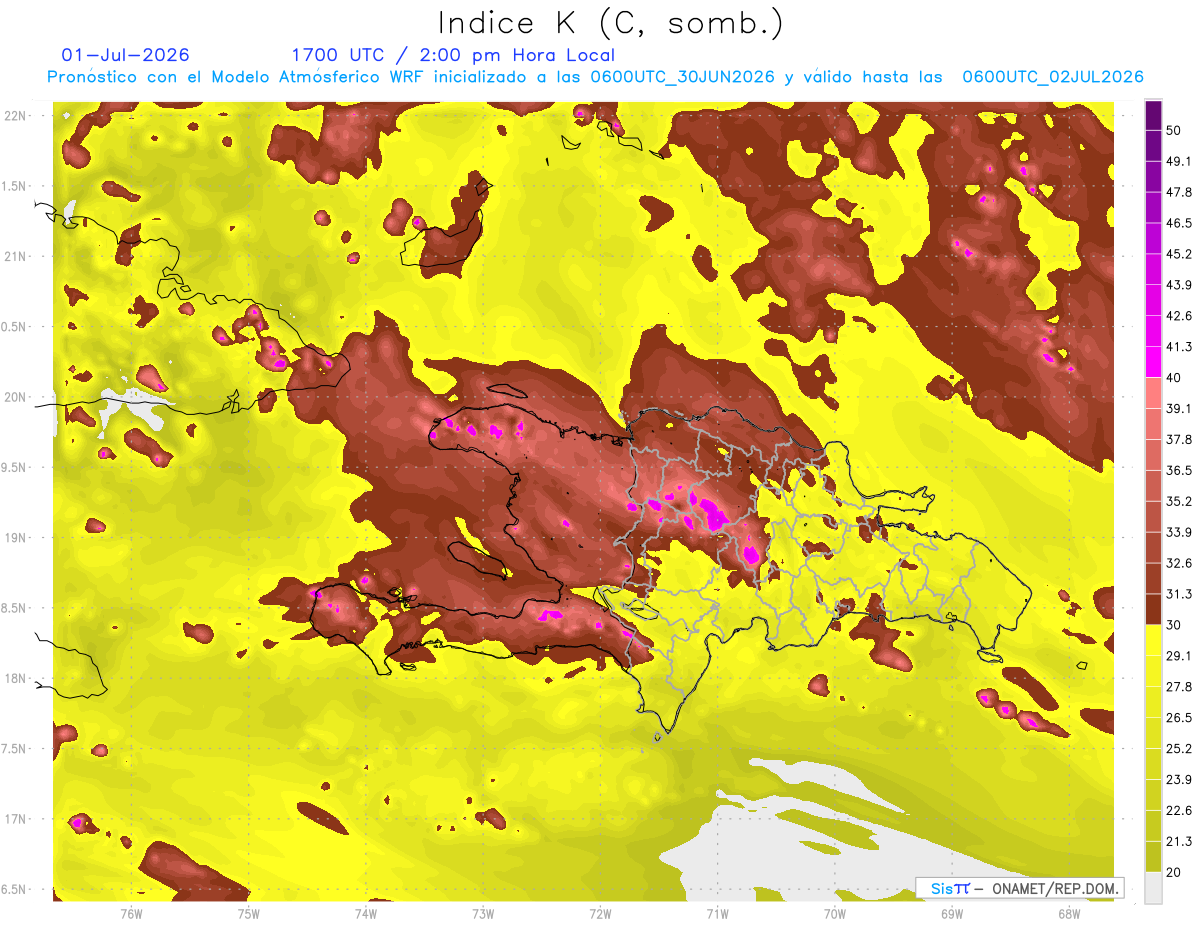
Task: Click the "27.8" colorbar value
Action: click(x=1179, y=687)
